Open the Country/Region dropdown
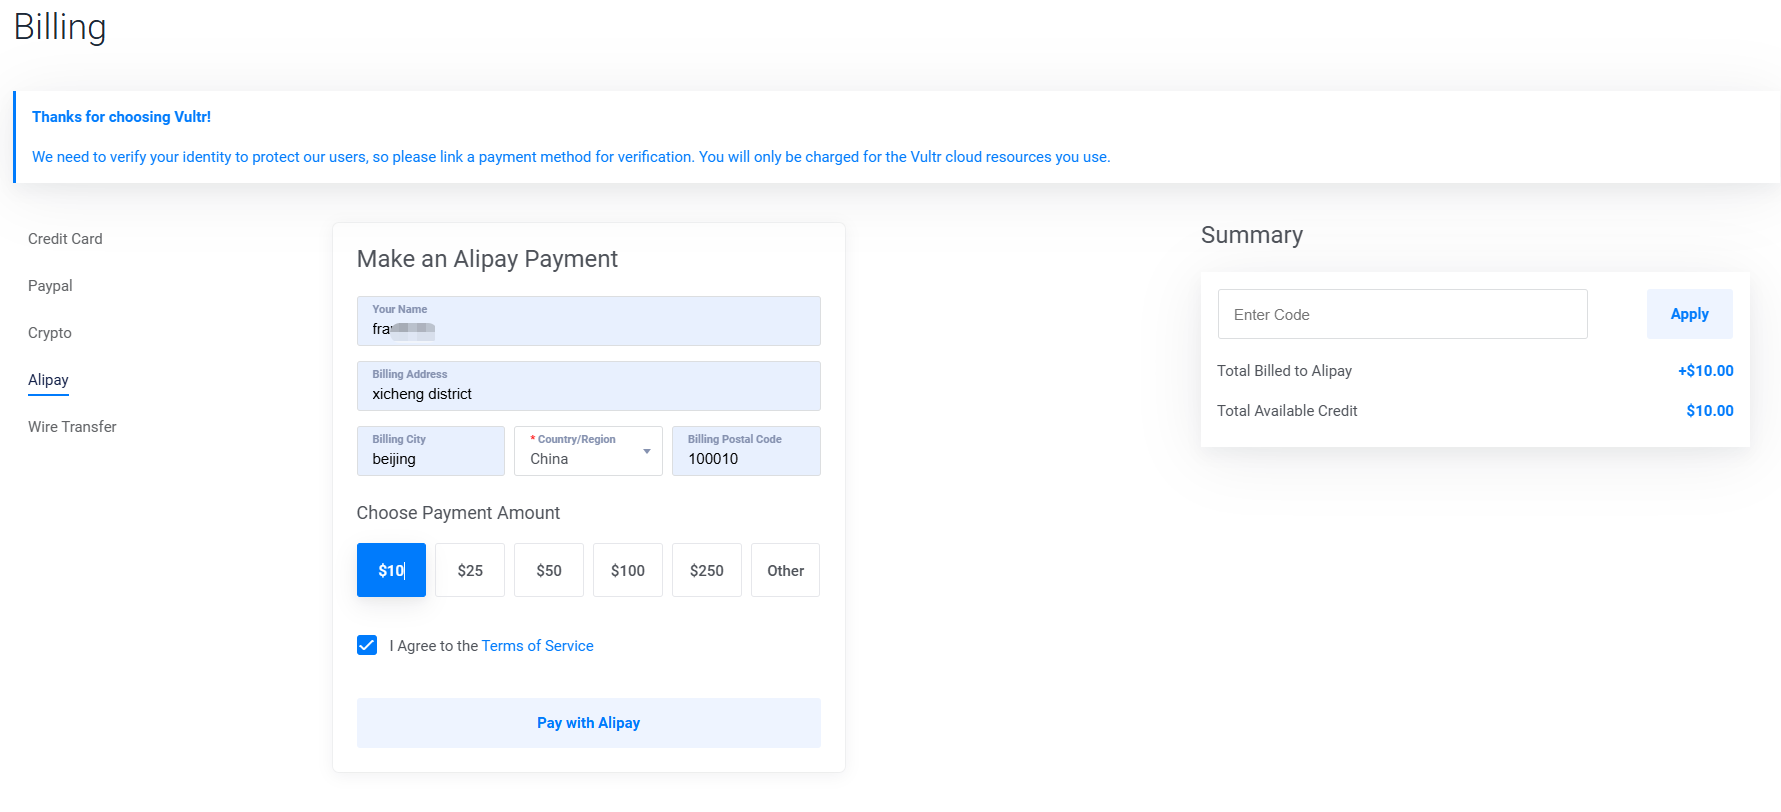The width and height of the screenshot is (1781, 812). [588, 452]
